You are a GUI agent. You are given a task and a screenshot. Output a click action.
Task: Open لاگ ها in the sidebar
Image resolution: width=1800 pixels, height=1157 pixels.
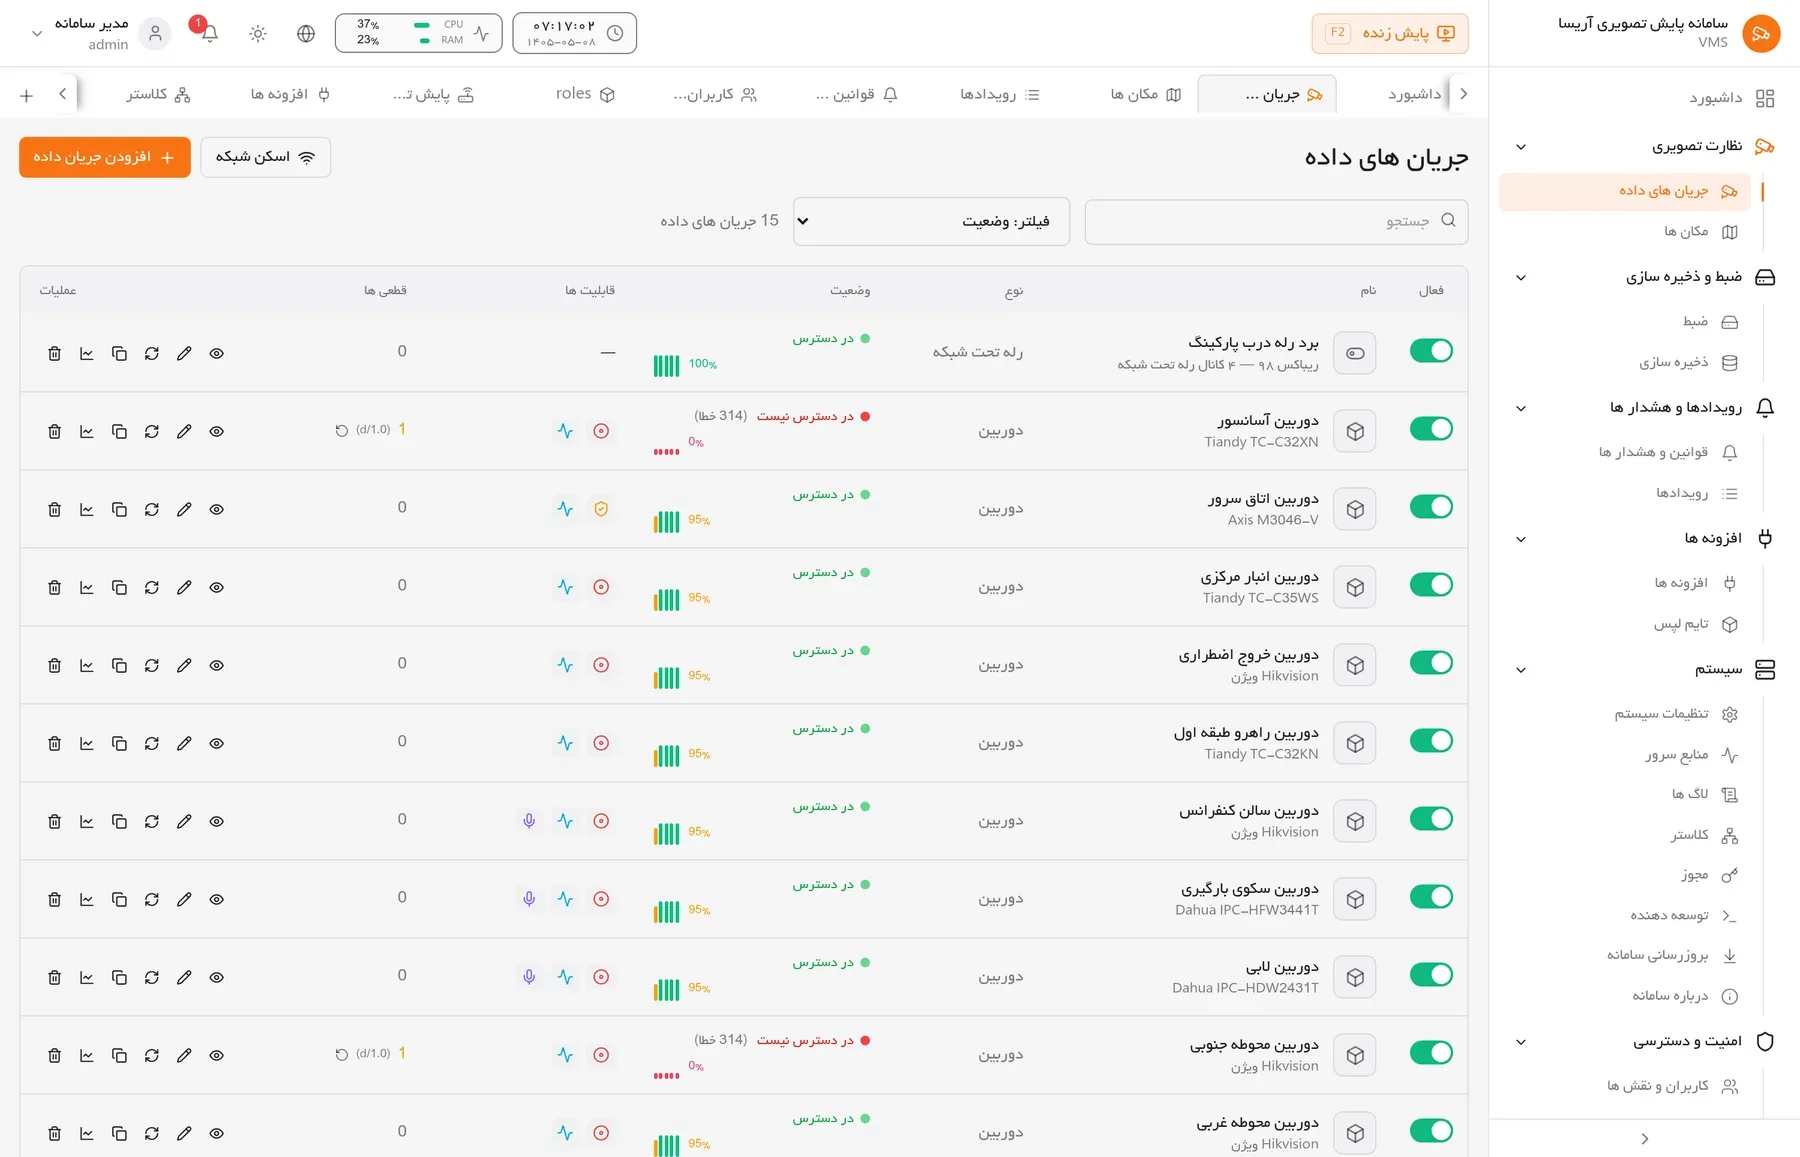coord(1705,795)
